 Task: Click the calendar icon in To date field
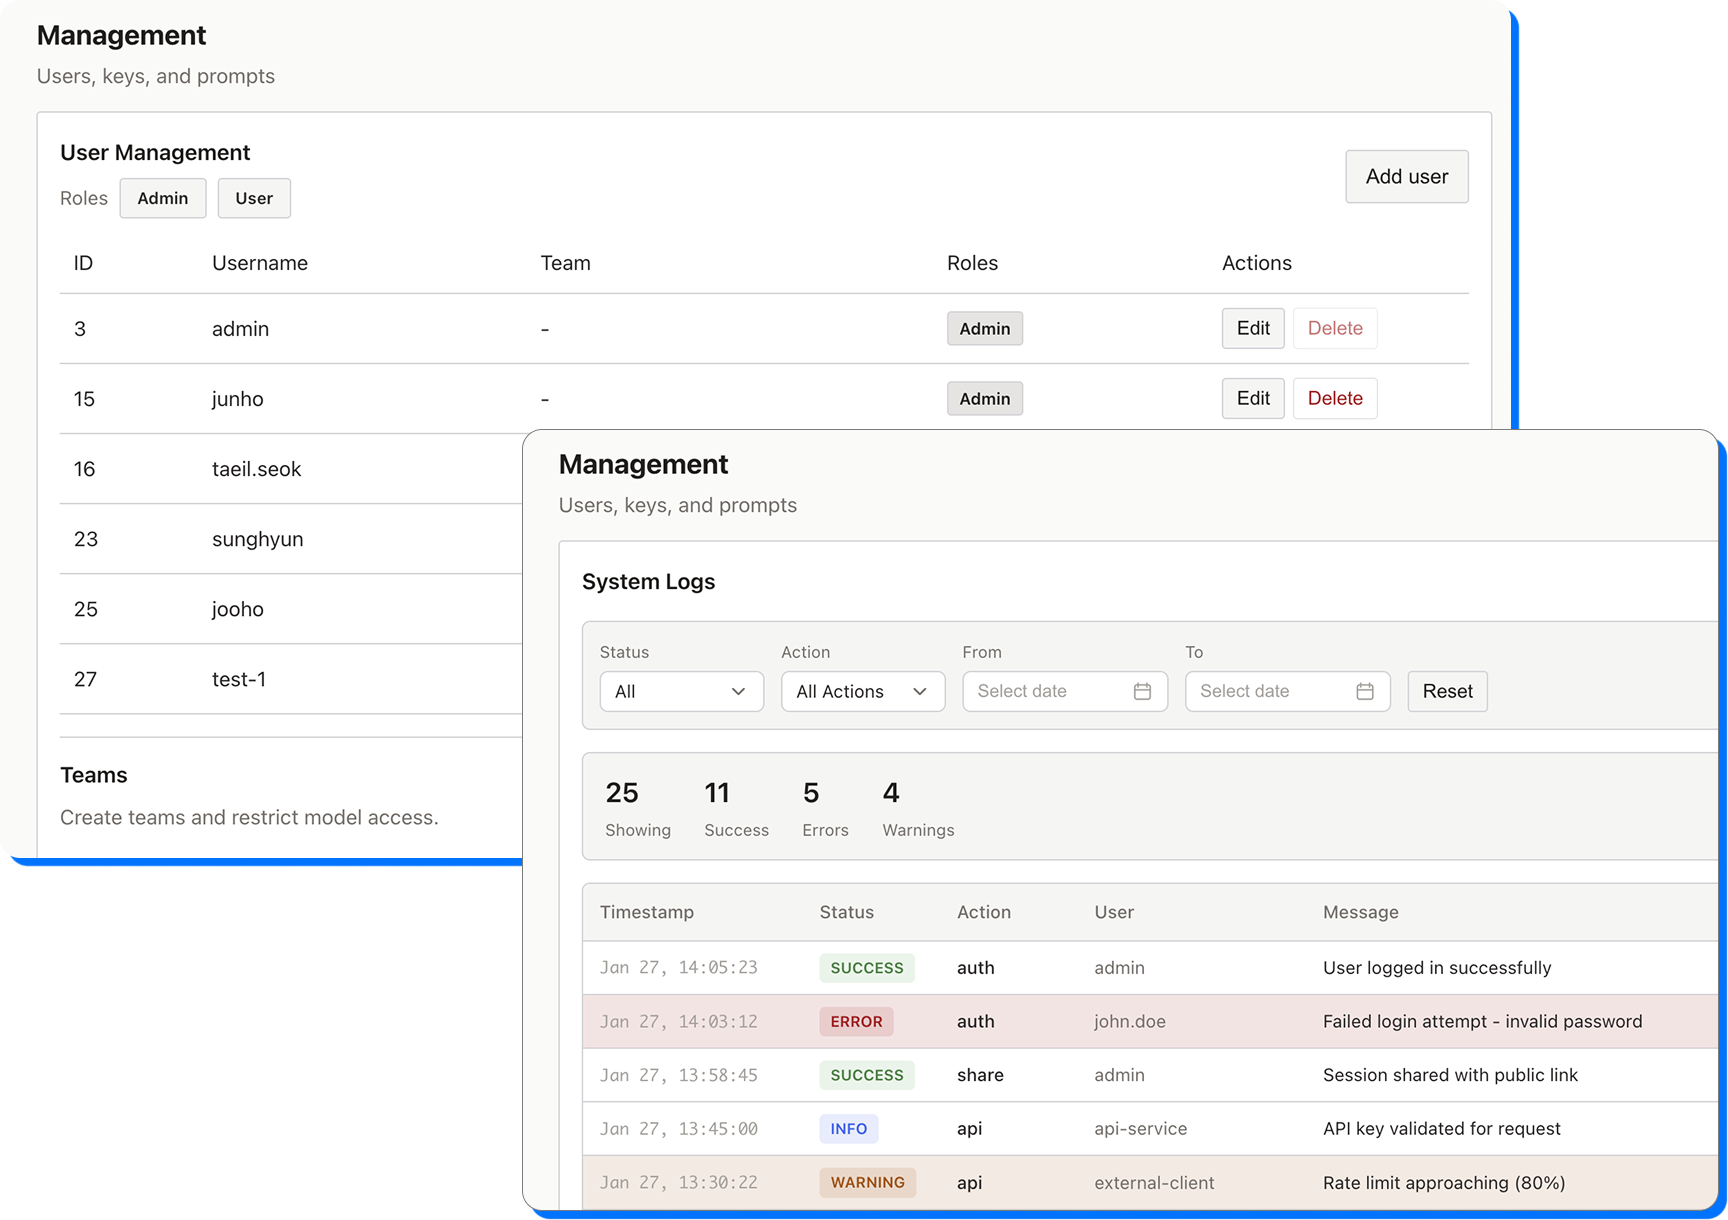pos(1364,692)
